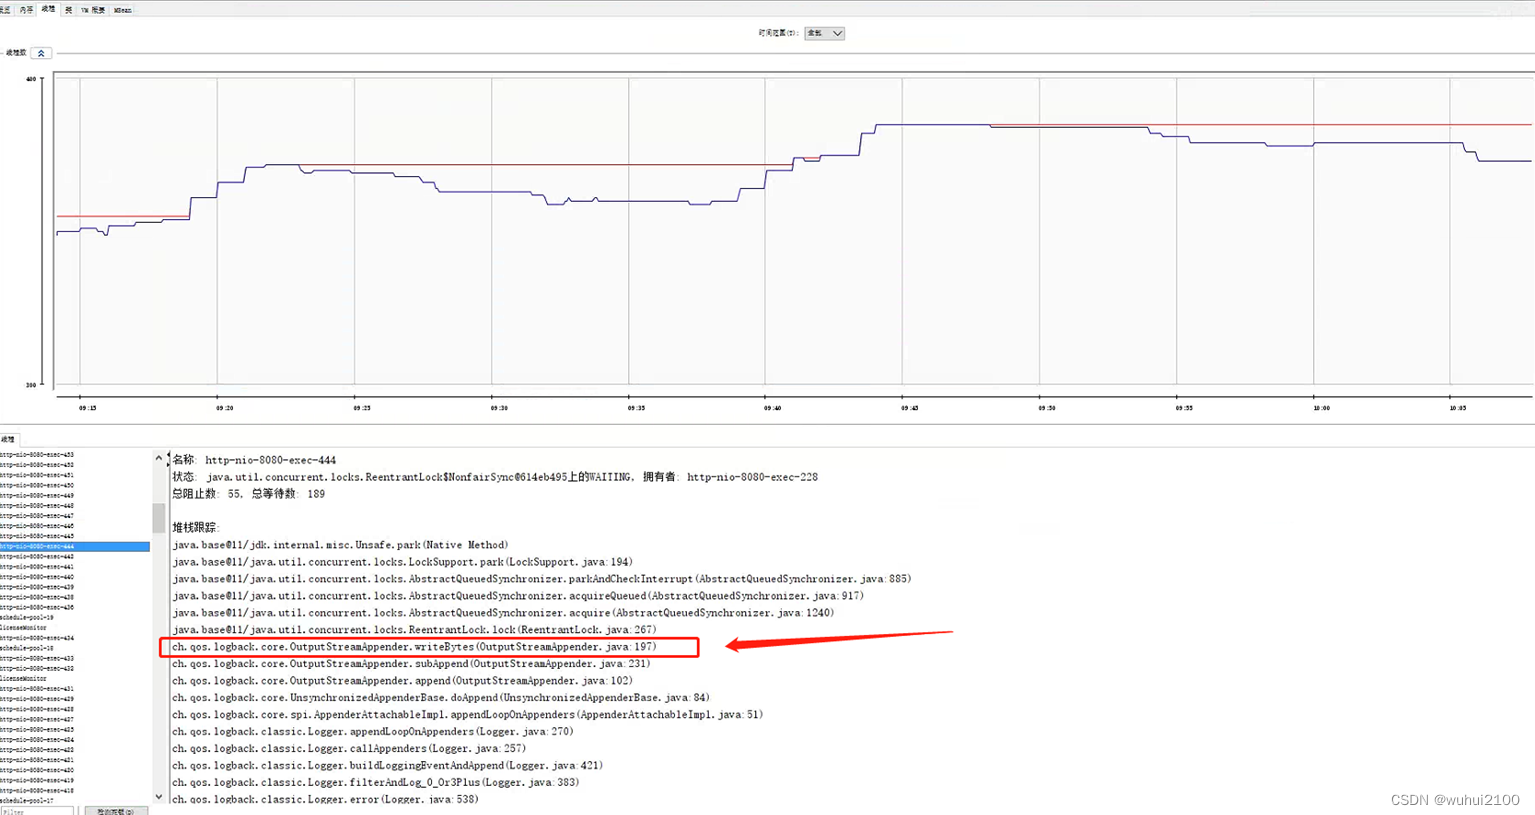Click the thread list scroll-up arrow

coord(159,458)
